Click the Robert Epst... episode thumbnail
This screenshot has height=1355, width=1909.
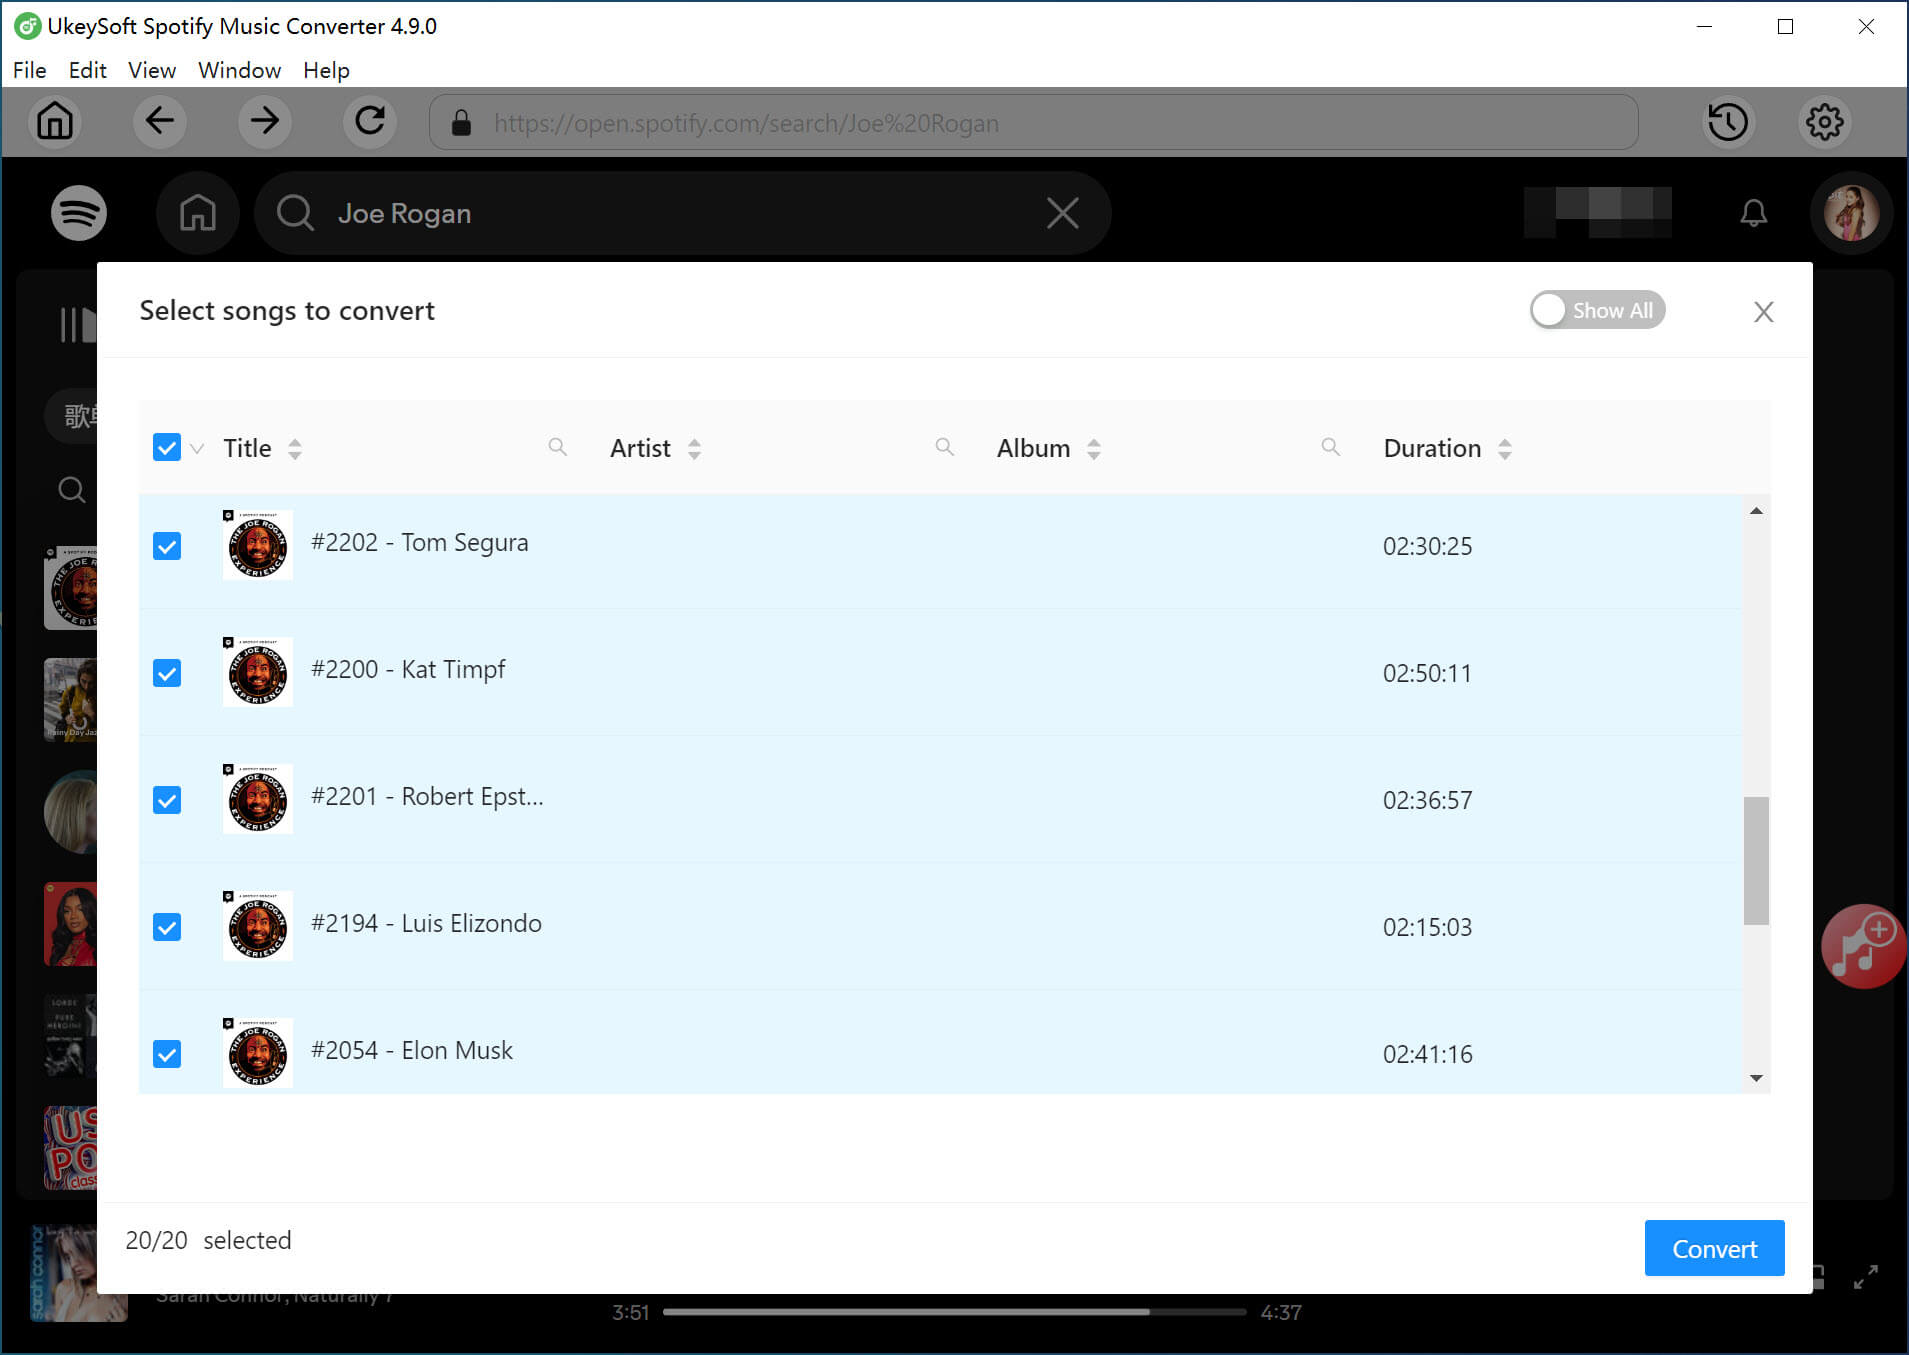258,799
